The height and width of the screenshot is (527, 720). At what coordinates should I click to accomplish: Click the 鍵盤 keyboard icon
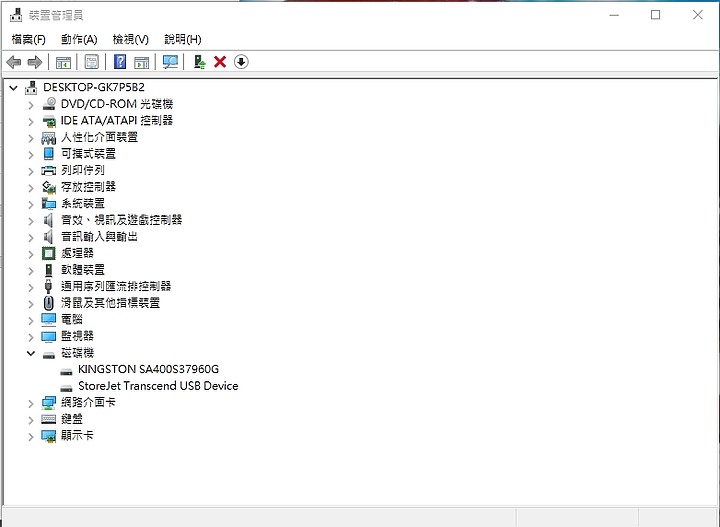49,419
